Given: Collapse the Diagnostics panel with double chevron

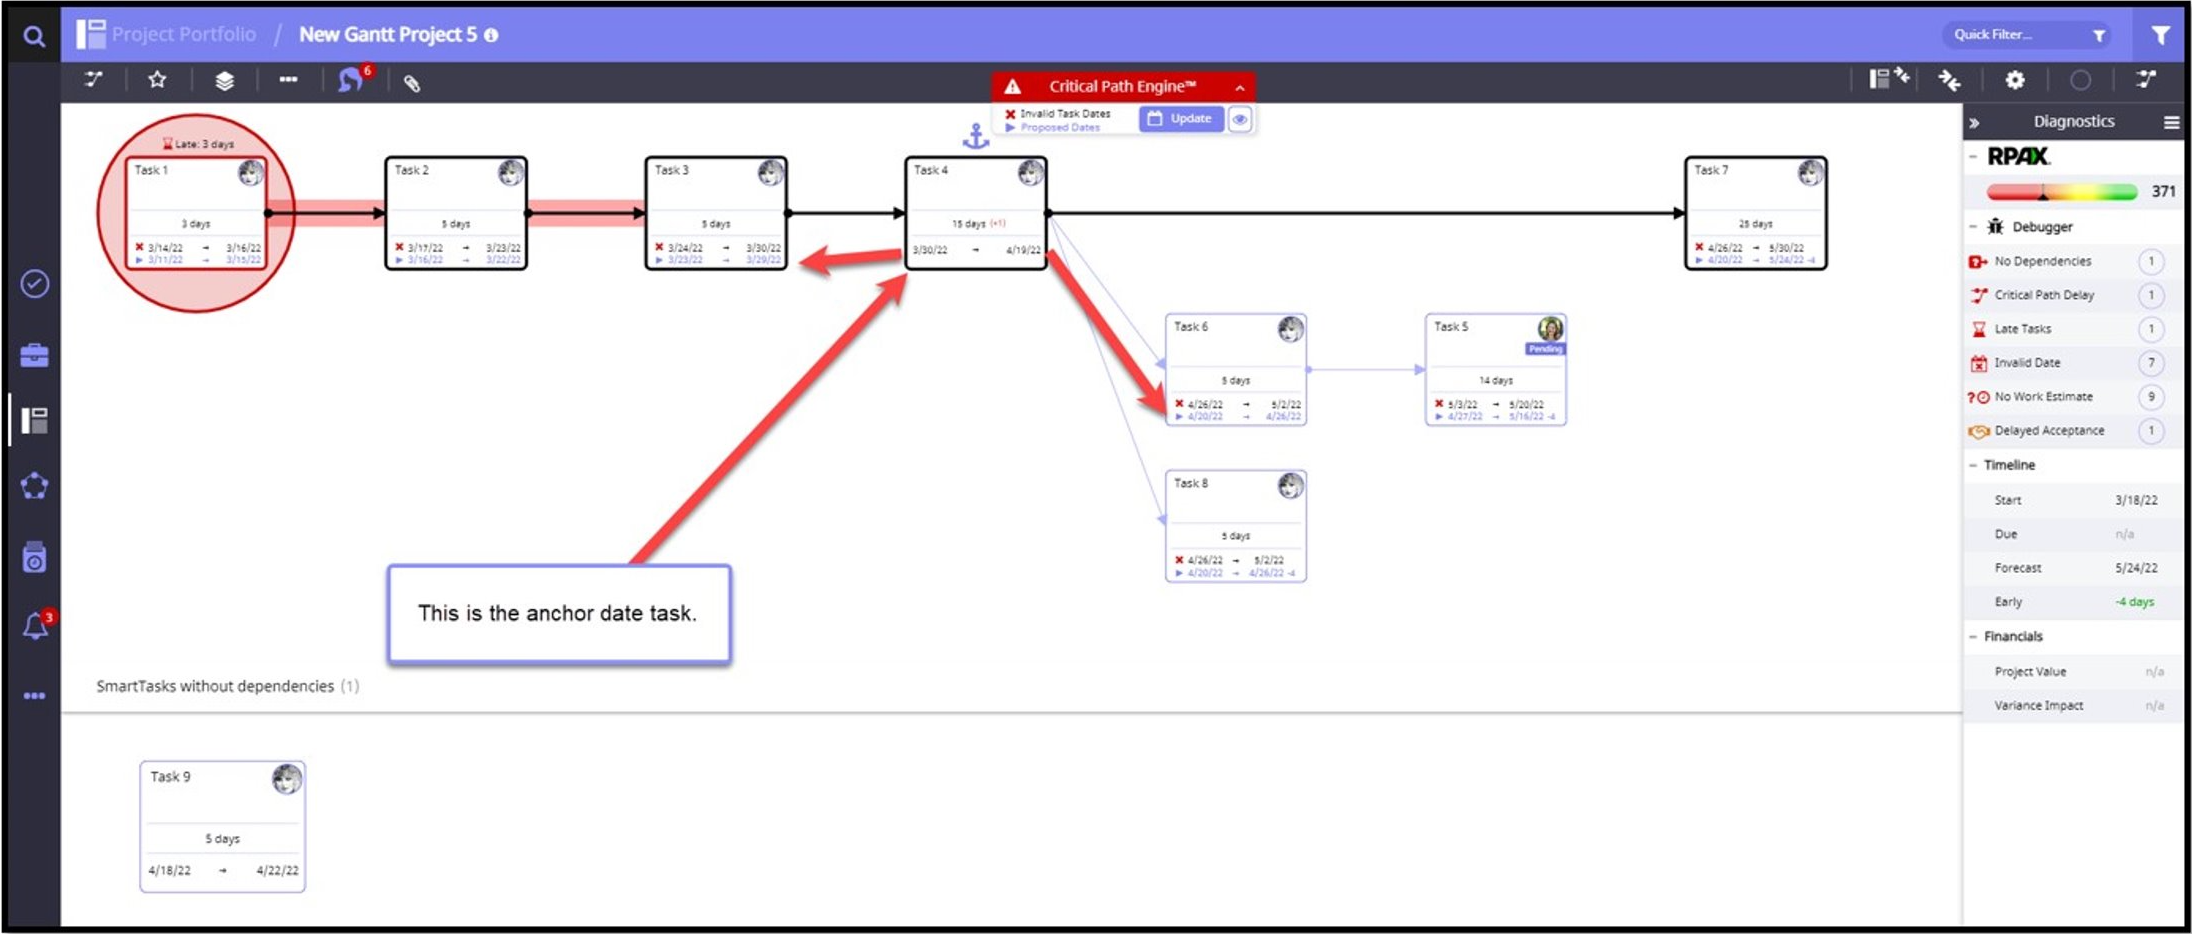Looking at the screenshot, I should 1974,123.
